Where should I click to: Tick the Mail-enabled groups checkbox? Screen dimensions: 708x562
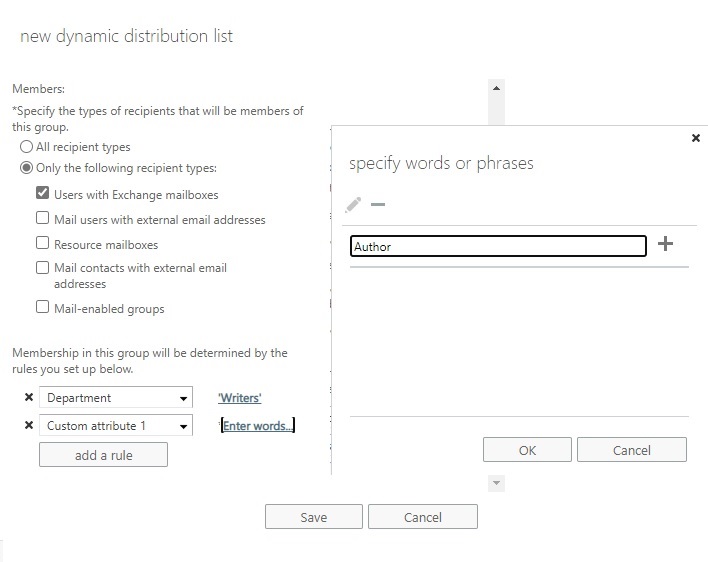(43, 308)
